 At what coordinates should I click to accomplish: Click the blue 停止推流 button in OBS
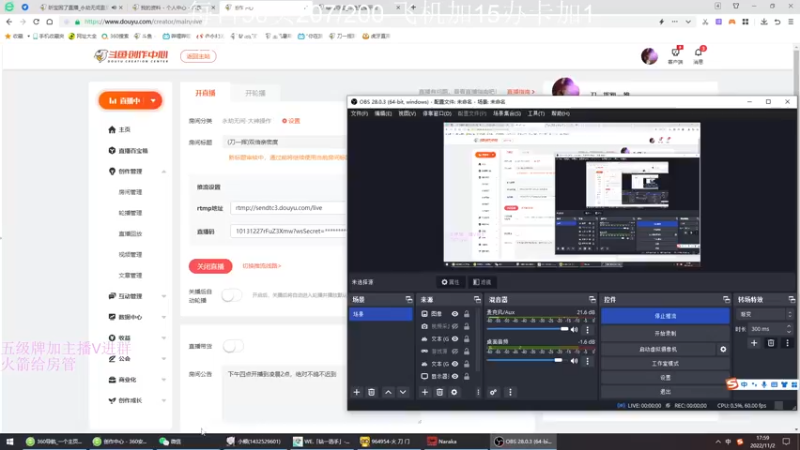pyautogui.click(x=665, y=316)
